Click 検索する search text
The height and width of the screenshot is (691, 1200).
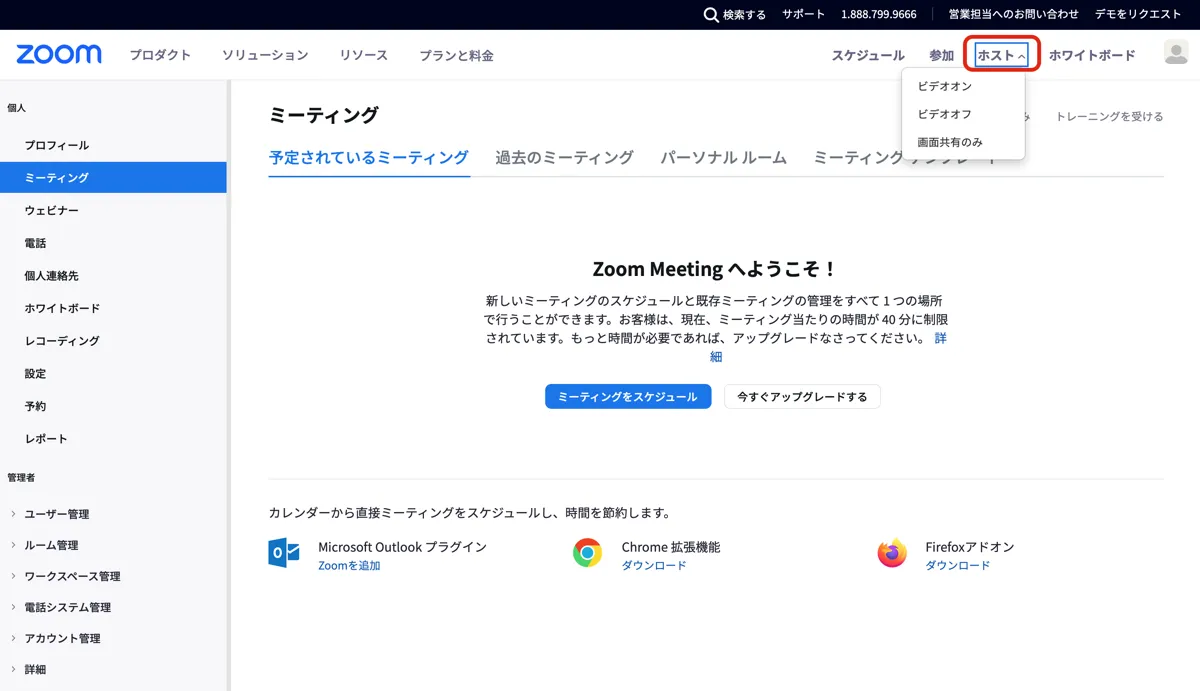click(x=744, y=15)
